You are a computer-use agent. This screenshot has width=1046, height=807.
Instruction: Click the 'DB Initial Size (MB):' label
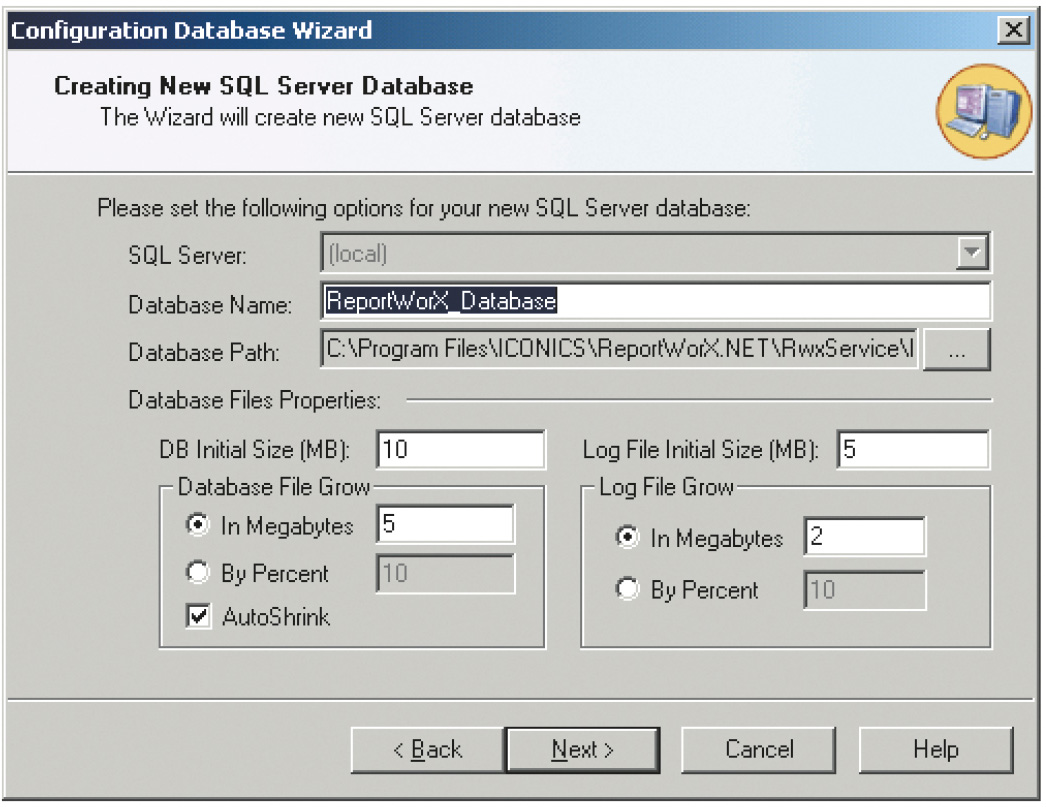pos(254,450)
